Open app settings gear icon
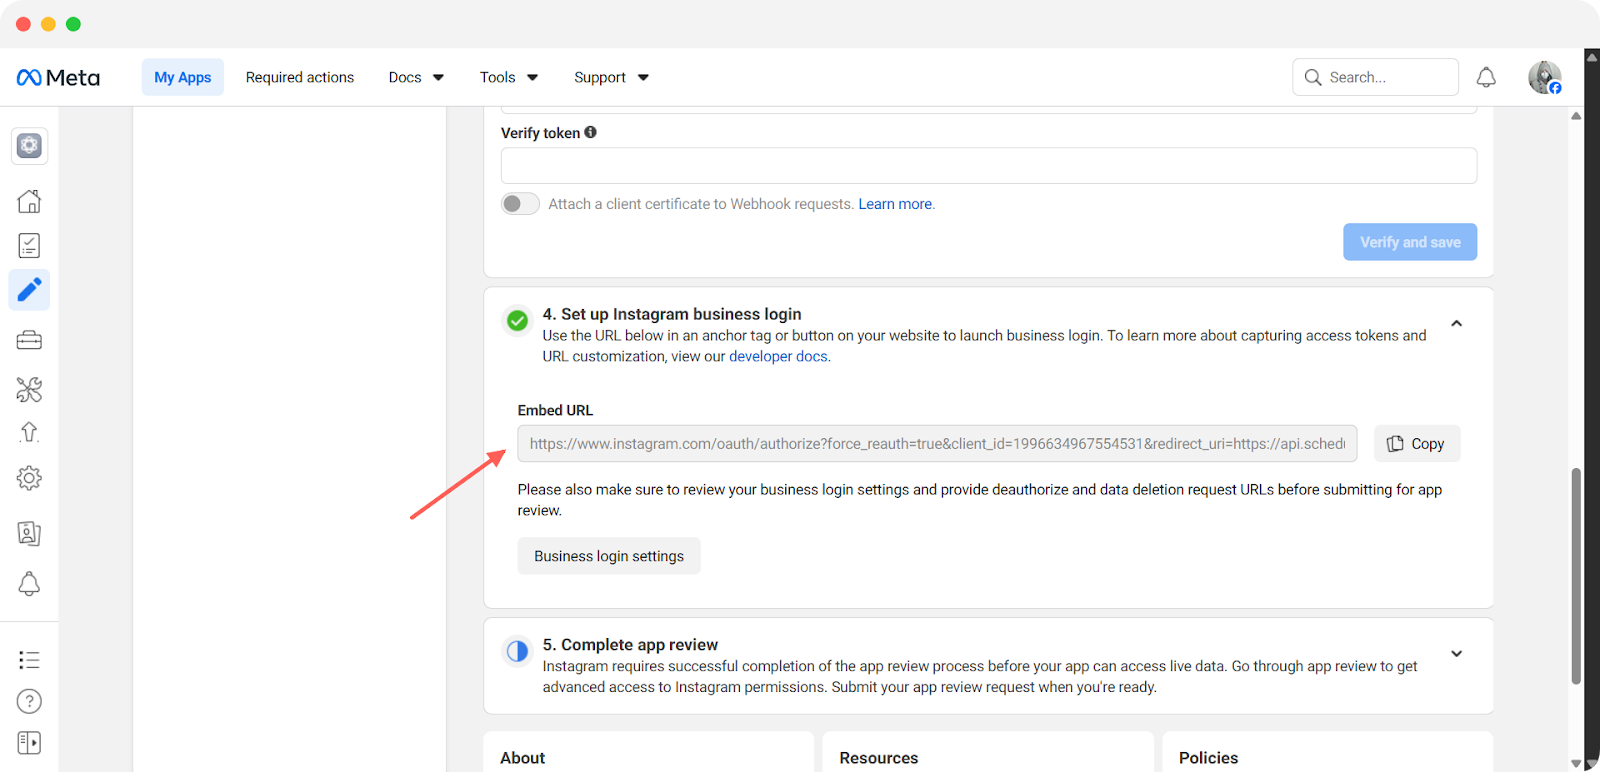Image resolution: width=1600 pixels, height=772 pixels. pyautogui.click(x=29, y=478)
